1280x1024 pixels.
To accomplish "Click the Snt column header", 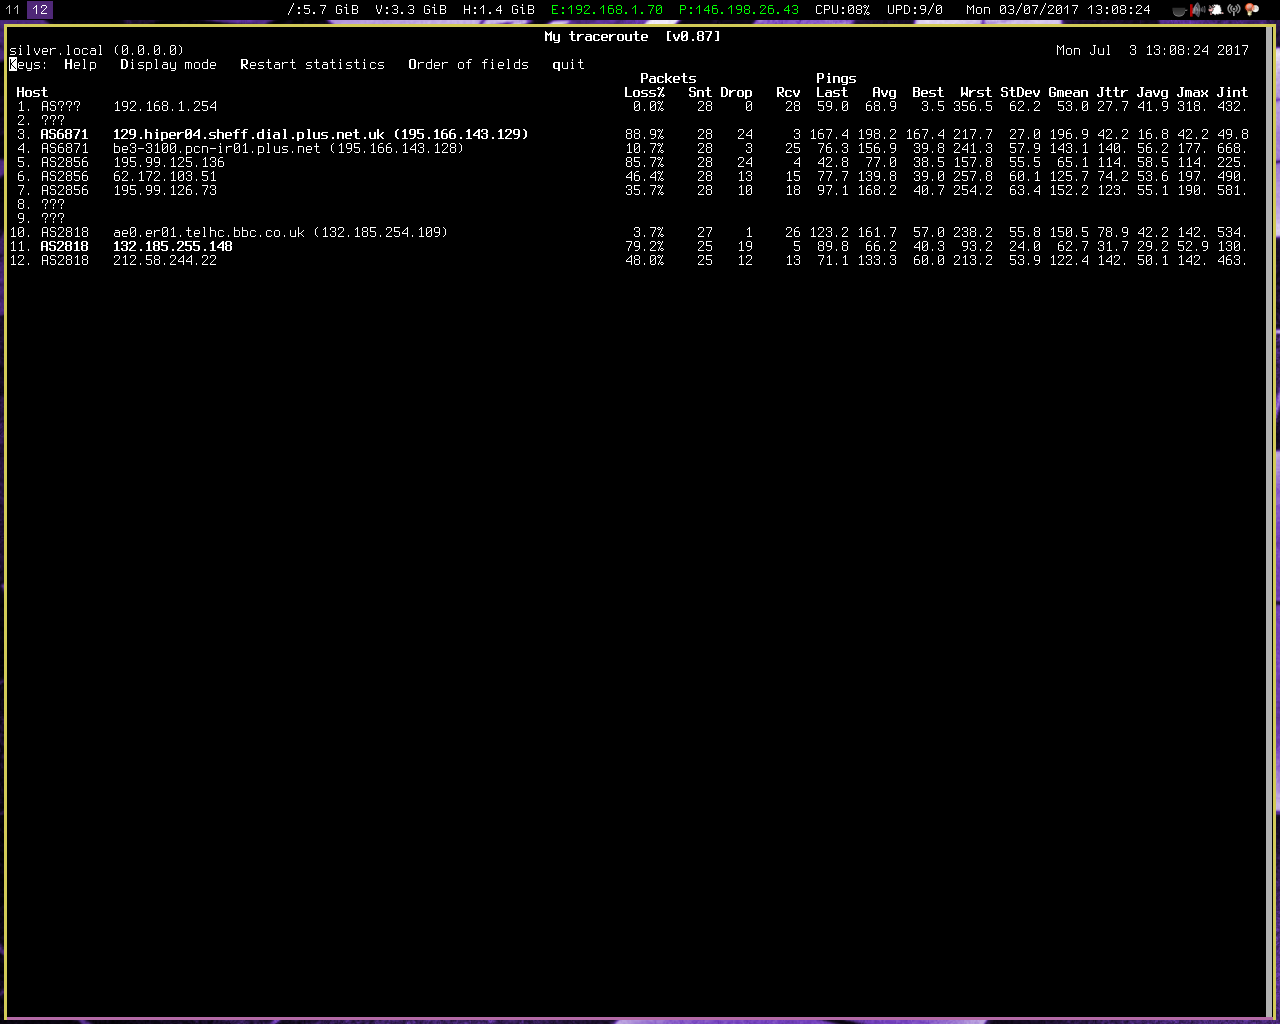I will 700,92.
